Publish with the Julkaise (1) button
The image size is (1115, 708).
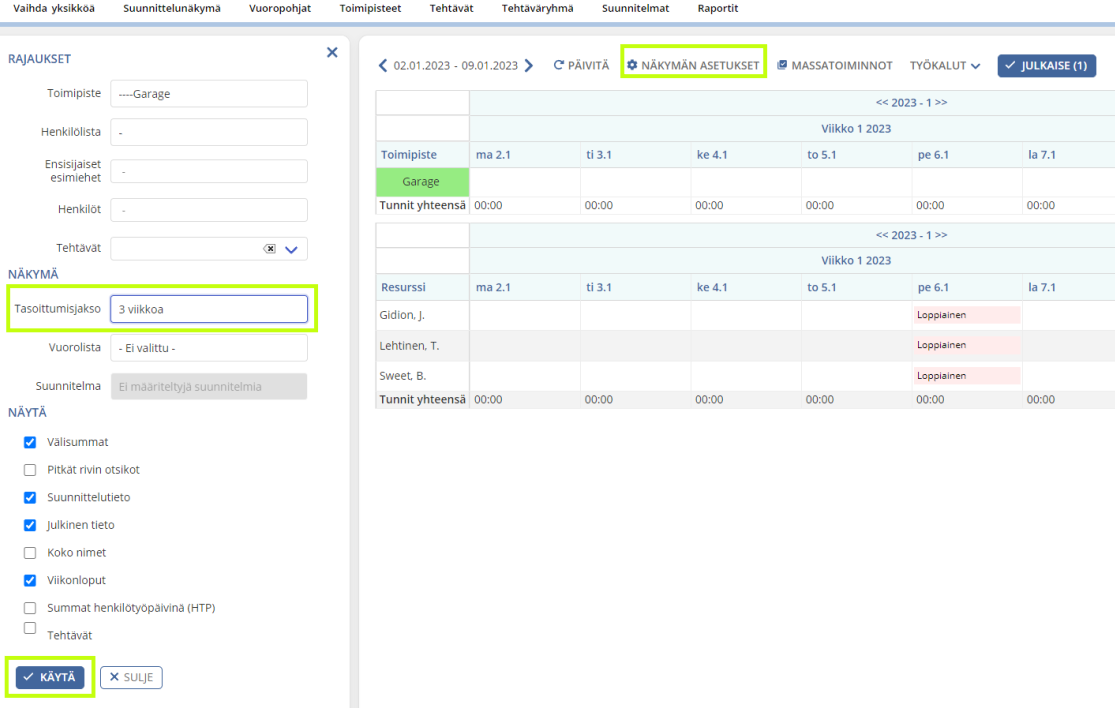(1047, 65)
